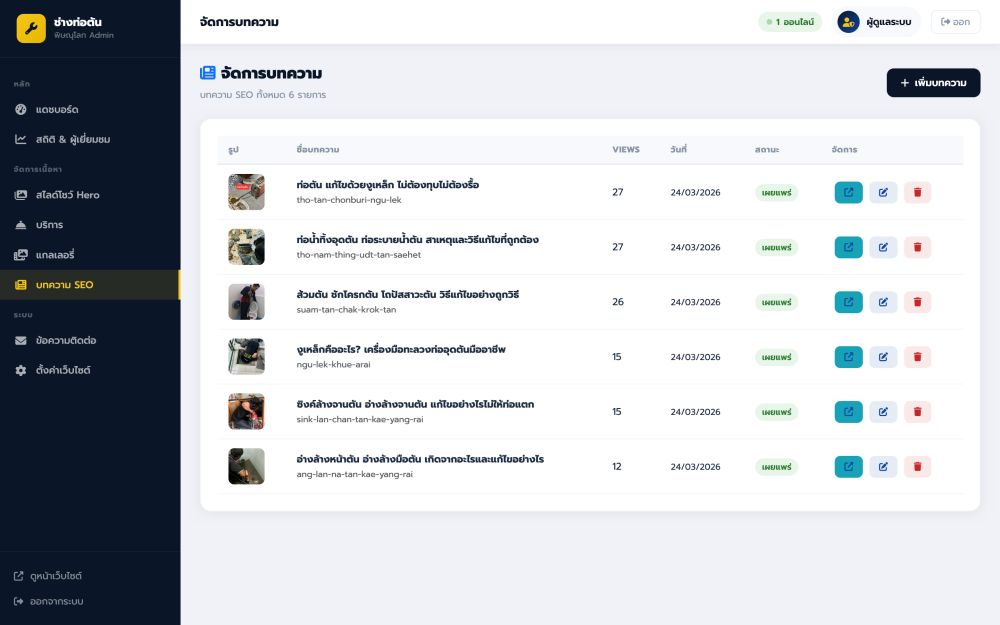Open ตั้งค่าเว็บไซต์ settings page

(x=62, y=370)
